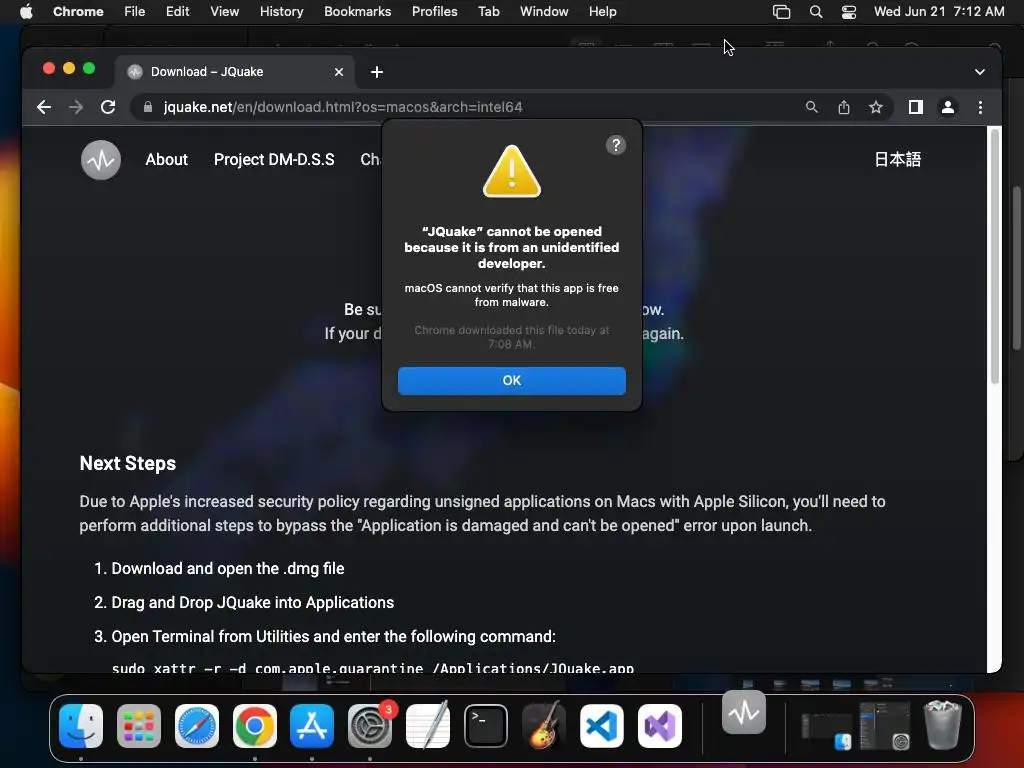This screenshot has height=768, width=1024.
Task: Open TextEdit from the Dock
Action: pos(428,726)
